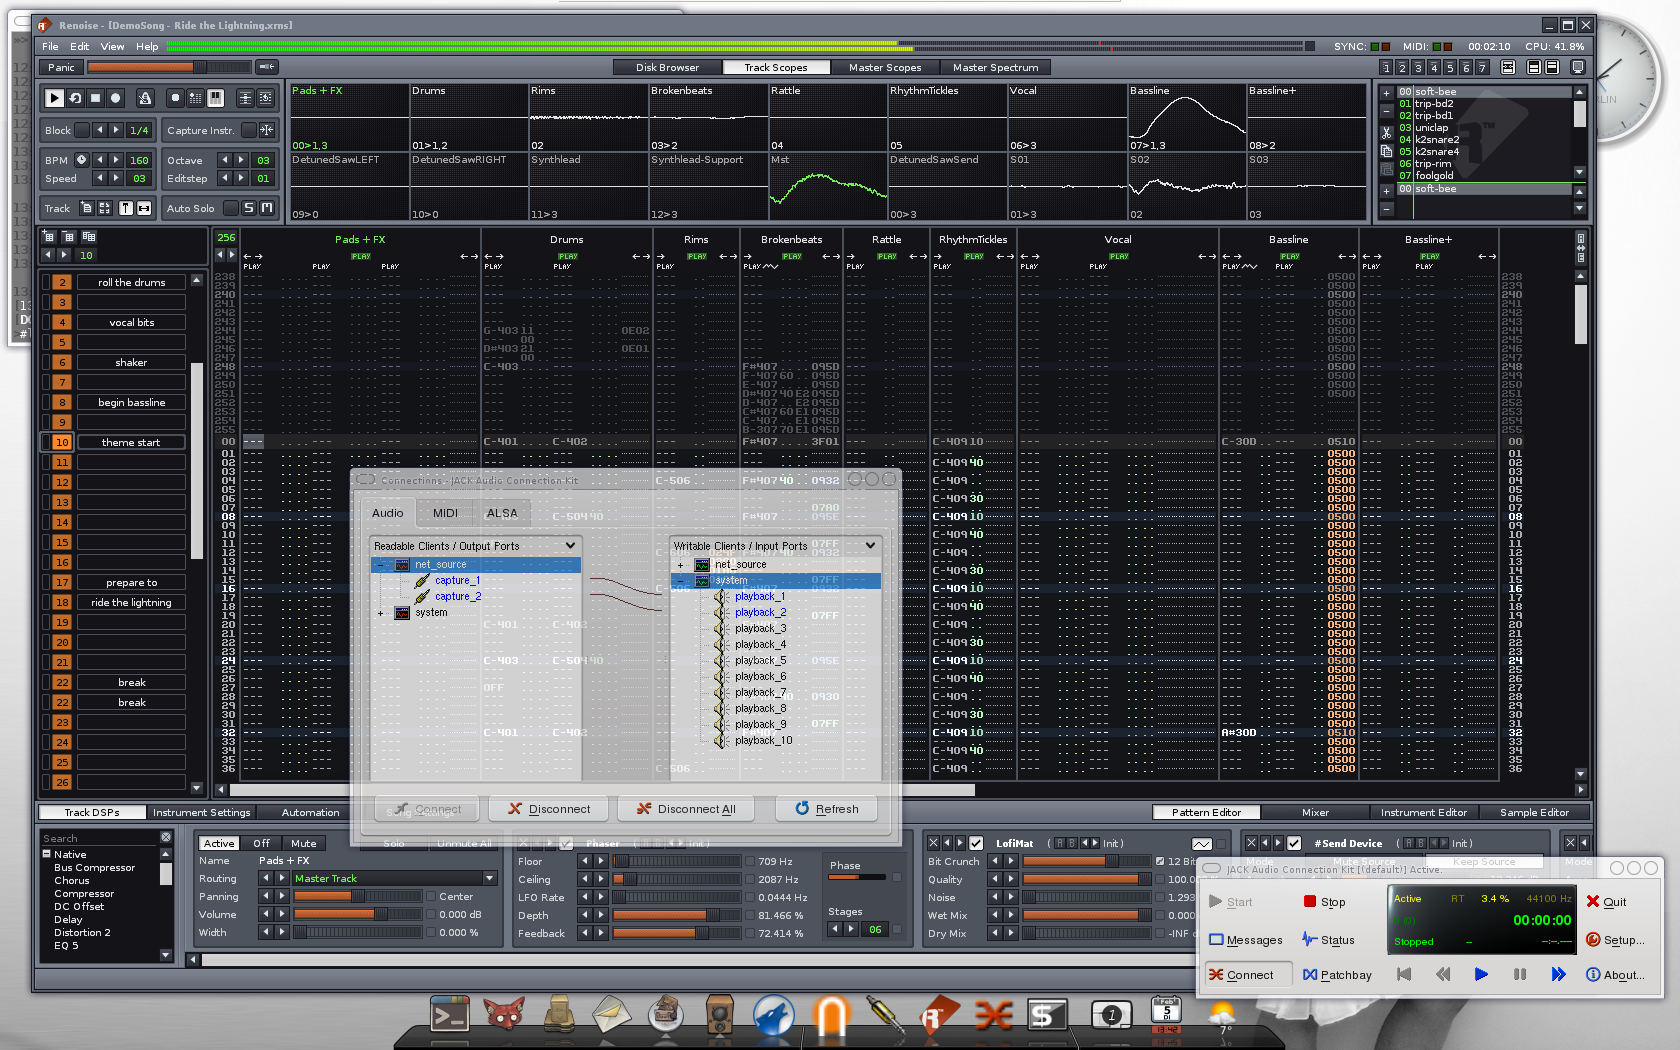Open the Help menu
Viewport: 1680px width, 1050px height.
(x=147, y=46)
